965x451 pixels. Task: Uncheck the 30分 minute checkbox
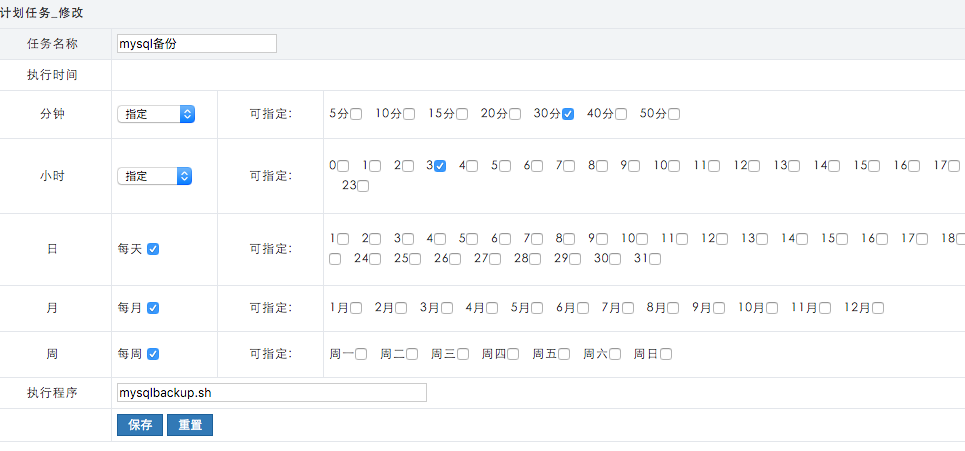[567, 114]
